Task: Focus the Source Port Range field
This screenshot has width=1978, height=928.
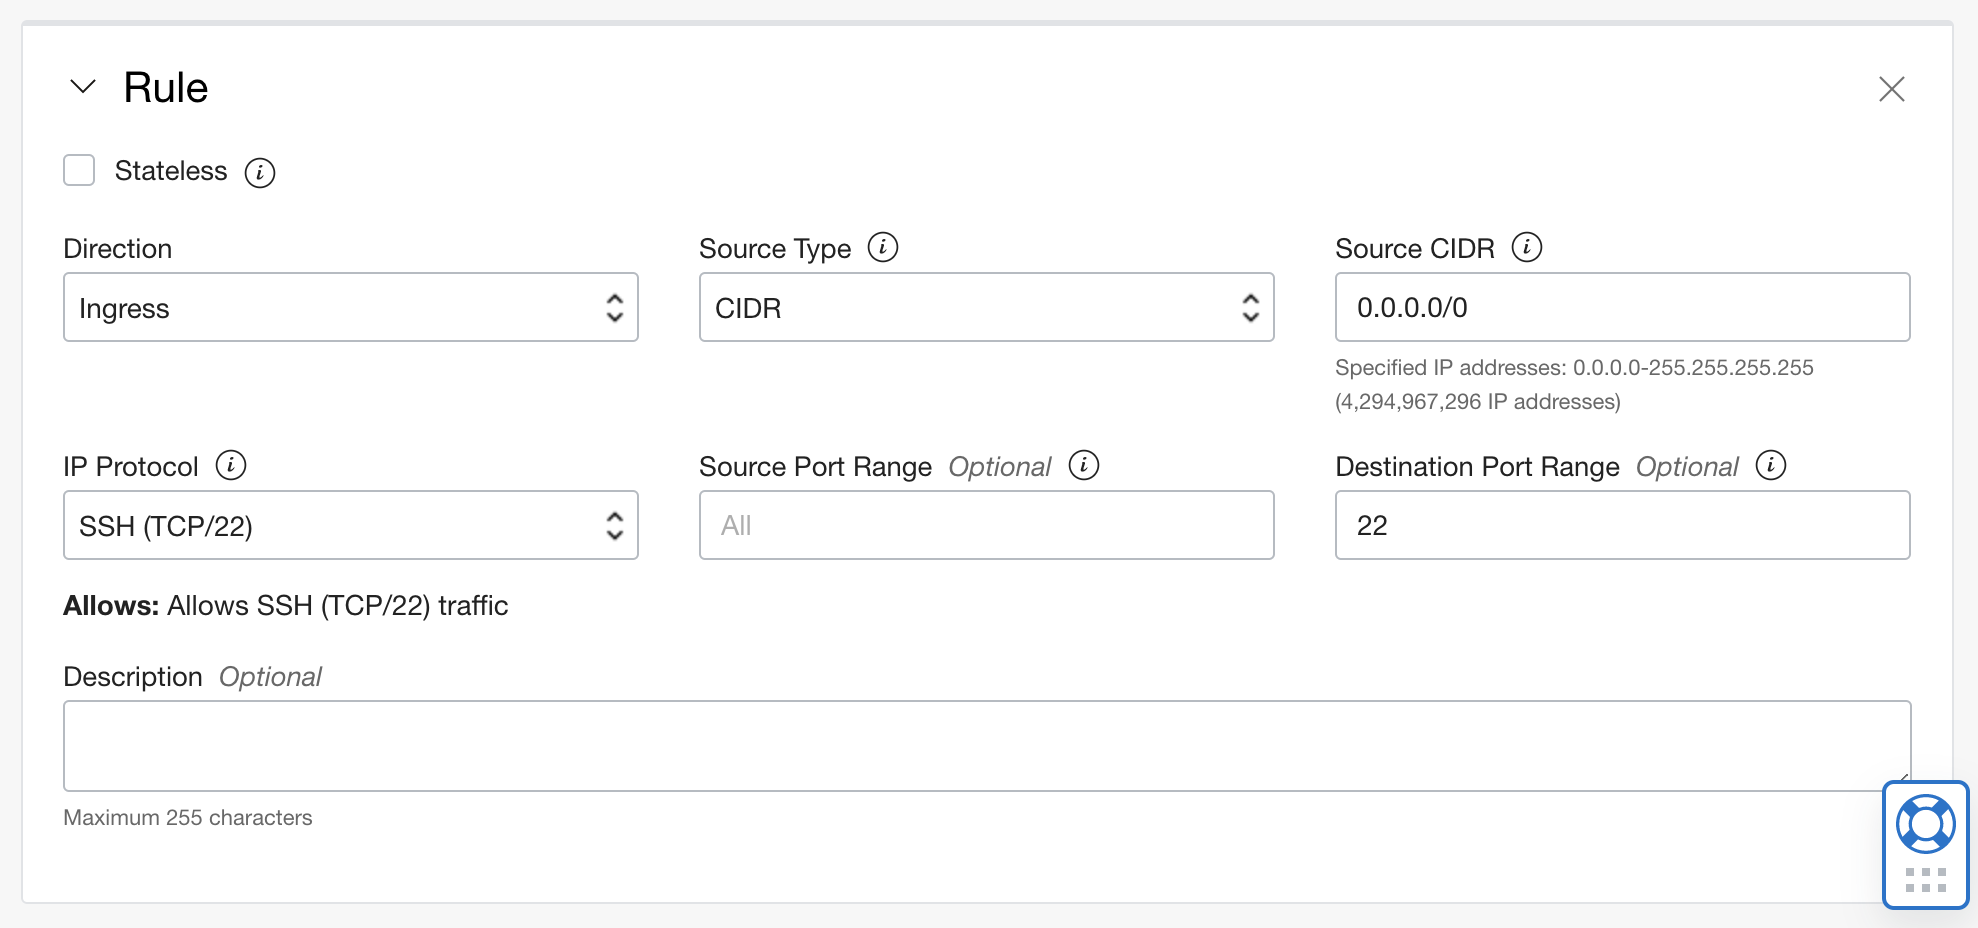Action: [986, 526]
